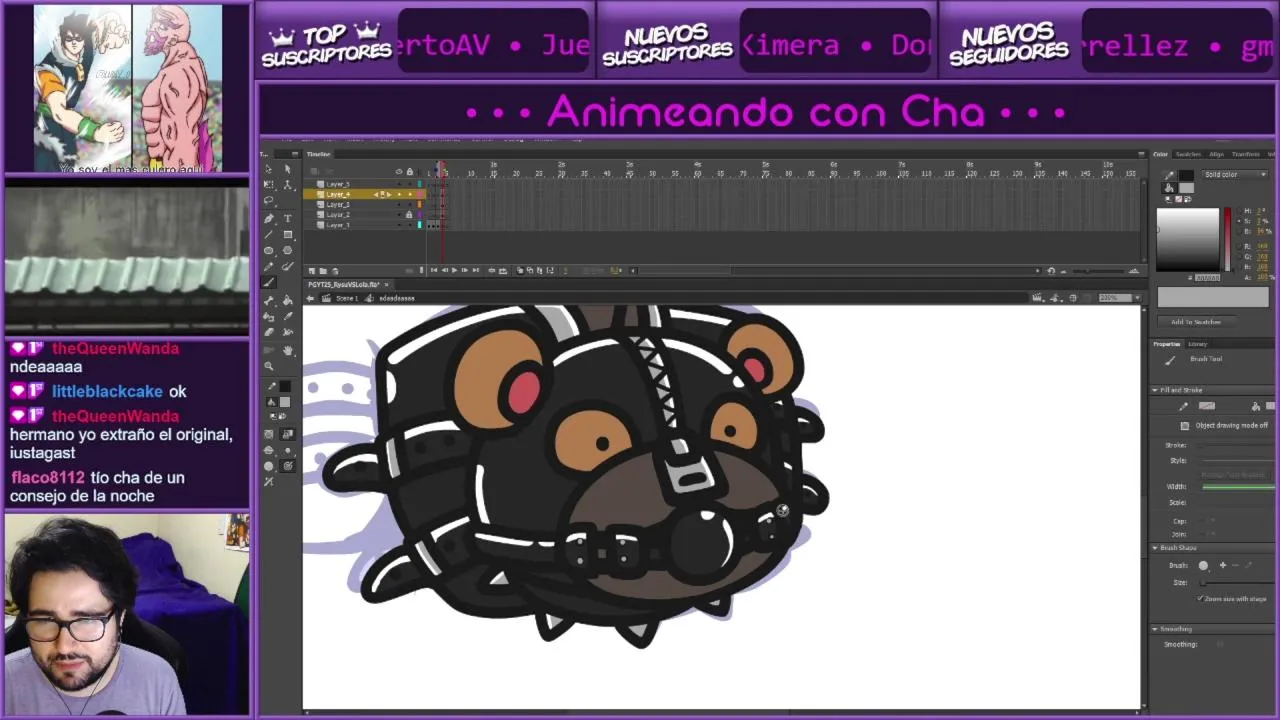Image resolution: width=1280 pixels, height=720 pixels.
Task: Switch to the Transform tab
Action: click(1246, 154)
